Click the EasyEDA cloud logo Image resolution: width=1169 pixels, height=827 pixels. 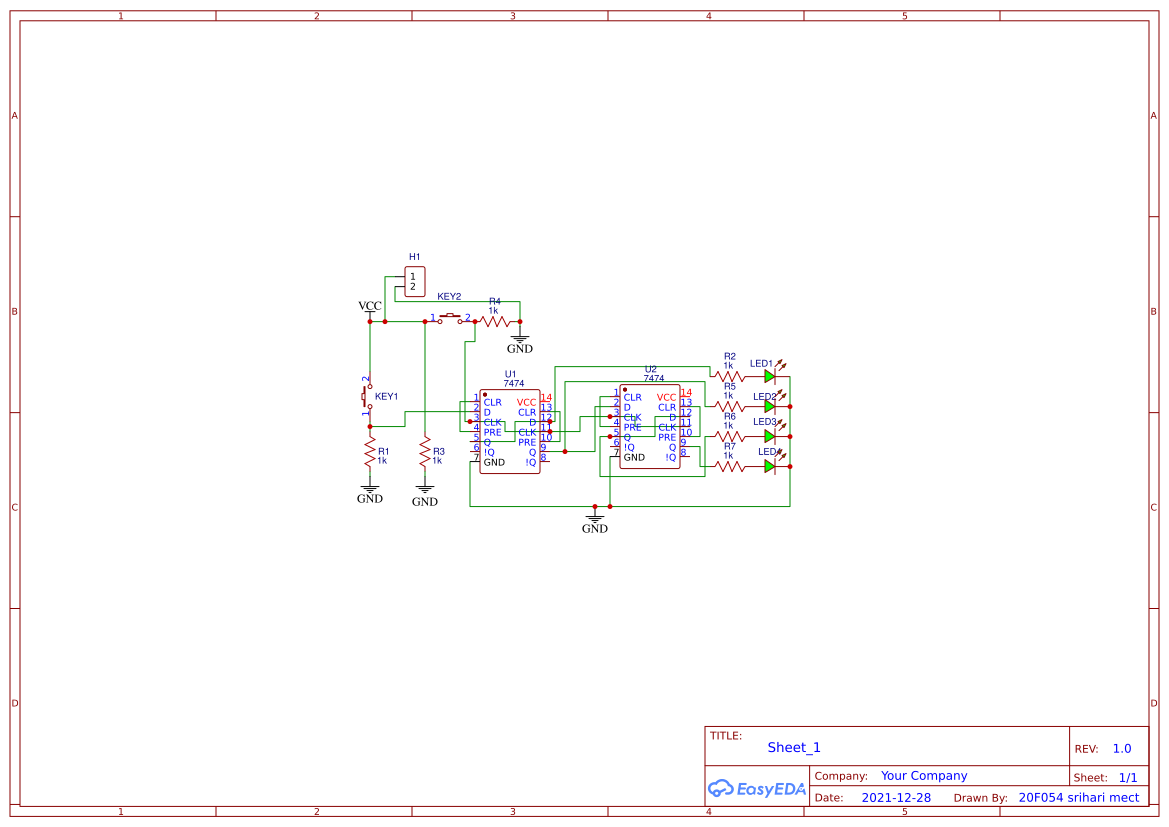757,789
